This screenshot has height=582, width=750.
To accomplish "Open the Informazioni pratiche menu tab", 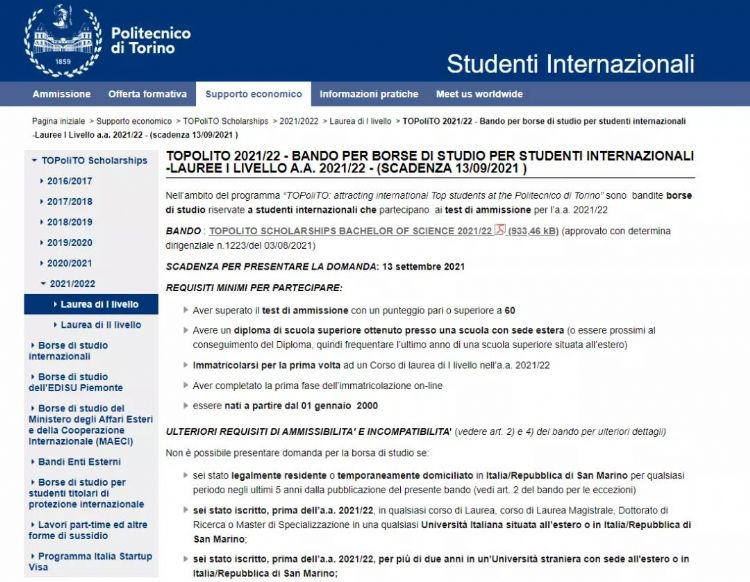I will (369, 94).
